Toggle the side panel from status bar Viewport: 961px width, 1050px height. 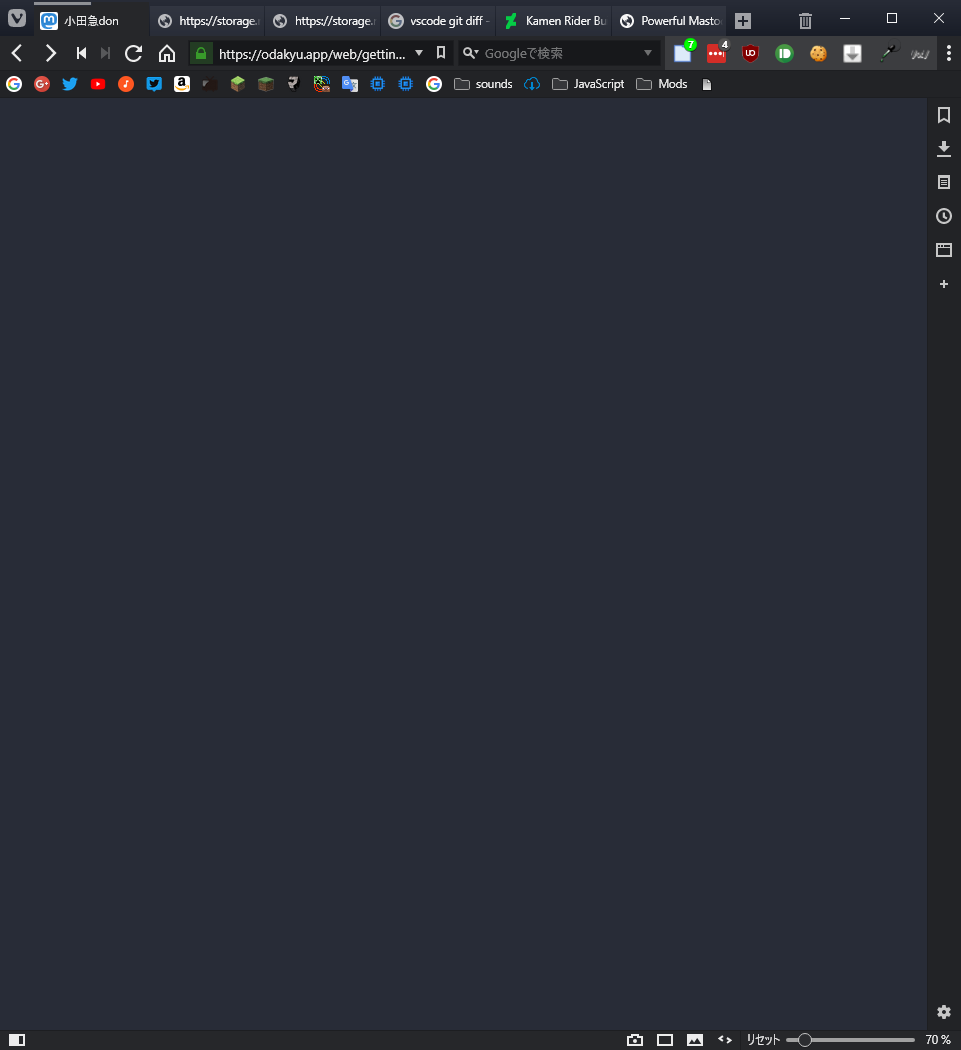coord(17,1040)
